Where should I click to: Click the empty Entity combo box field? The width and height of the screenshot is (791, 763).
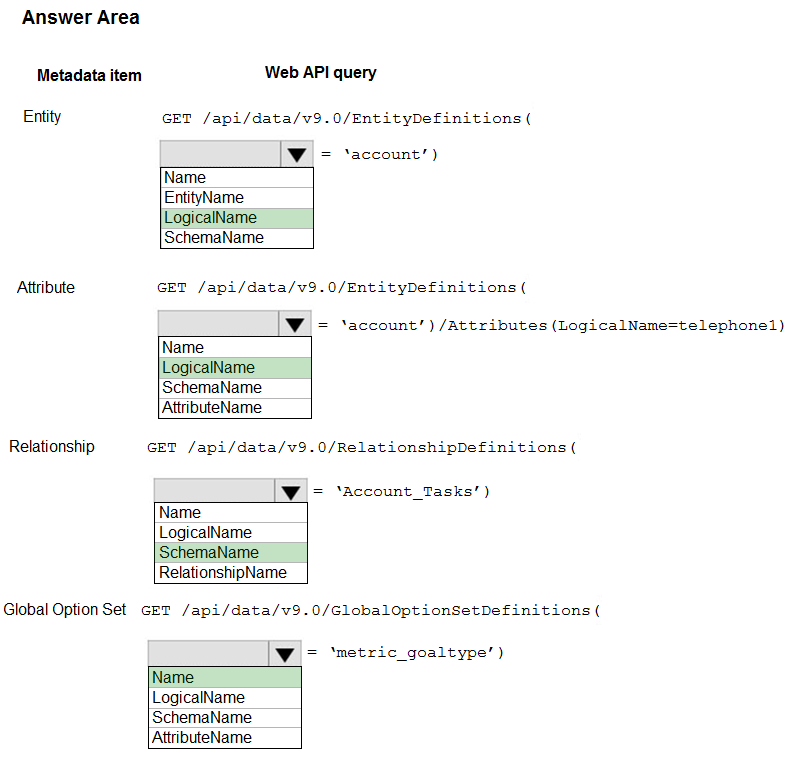click(220, 154)
